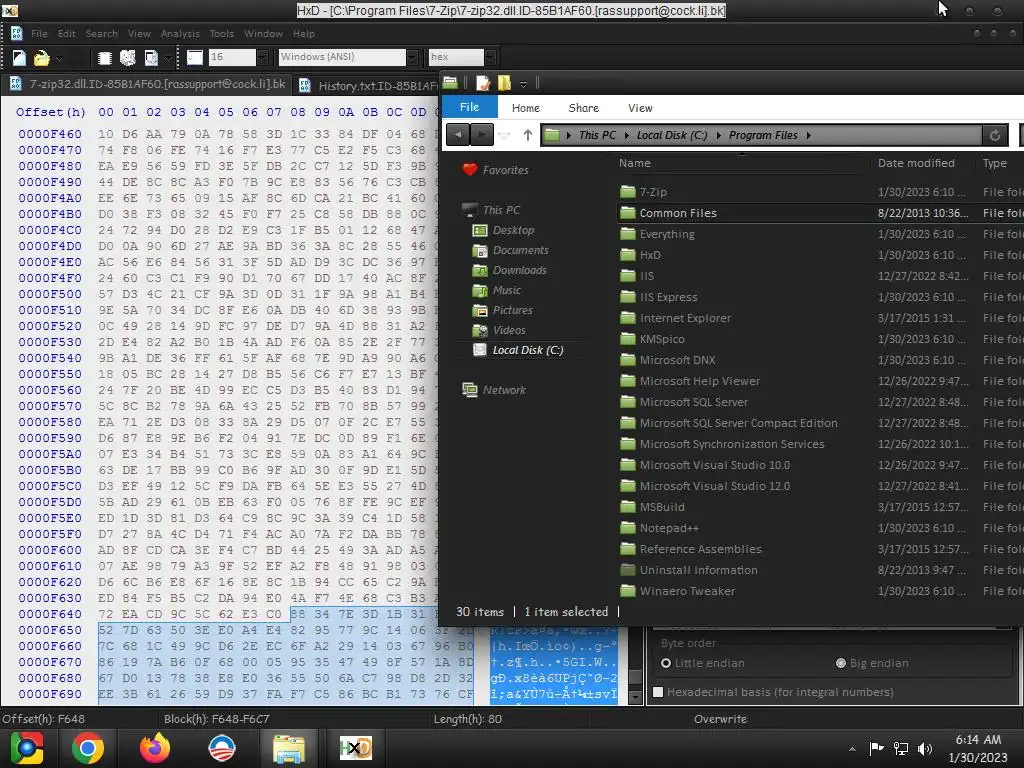Image resolution: width=1024 pixels, height=768 pixels.
Task: Expand the Windows (ANSI) charset dropdown
Action: coord(412,57)
